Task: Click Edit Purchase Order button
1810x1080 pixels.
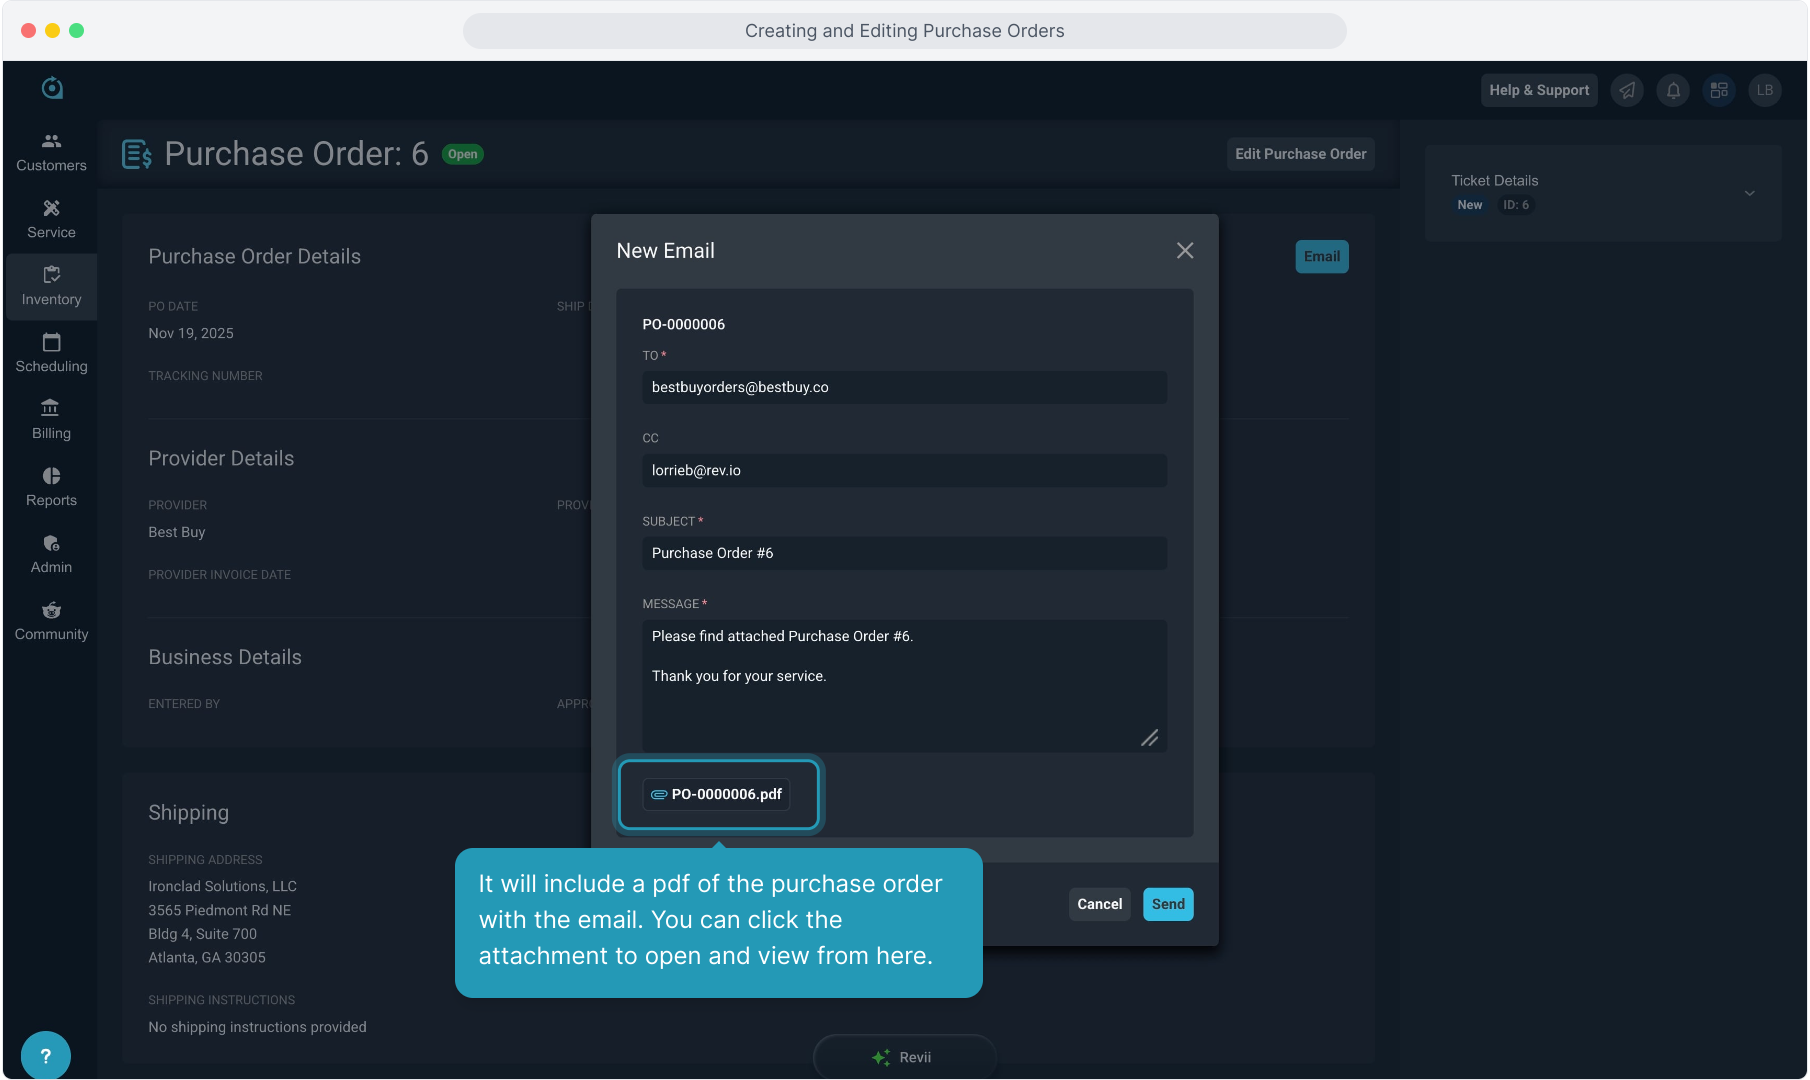Action: (1300, 154)
